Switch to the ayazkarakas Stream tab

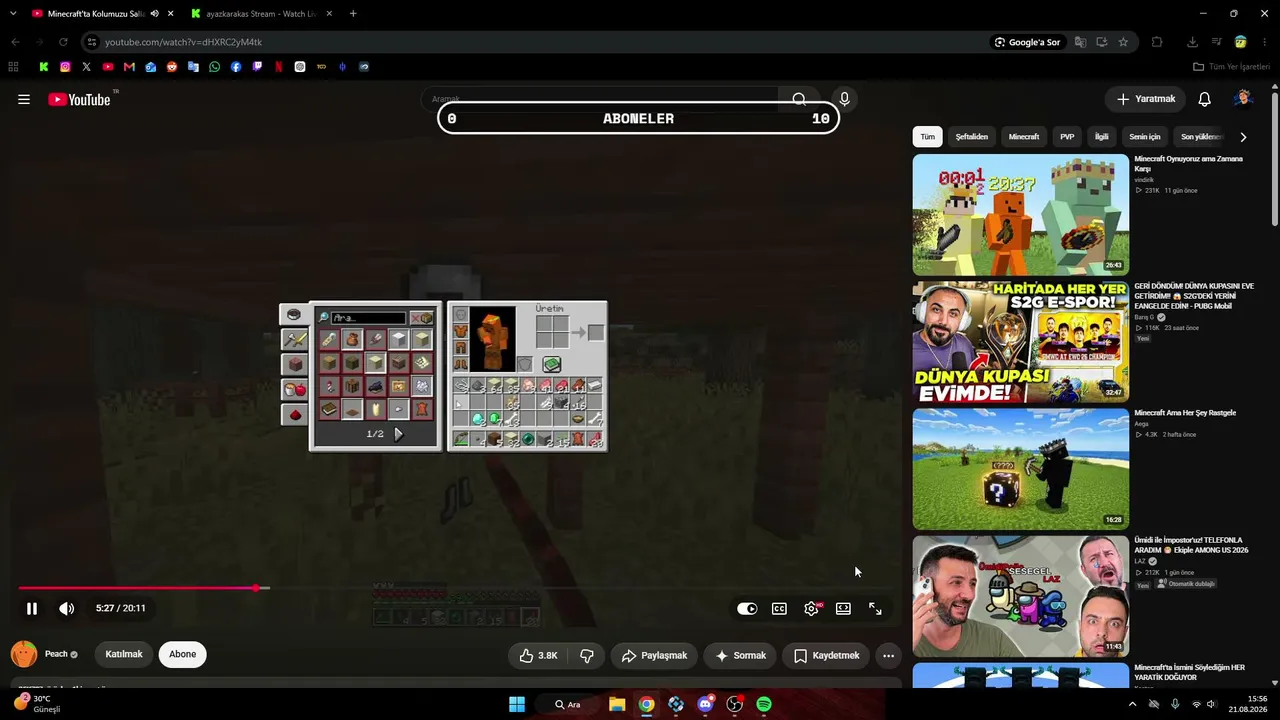[260, 14]
